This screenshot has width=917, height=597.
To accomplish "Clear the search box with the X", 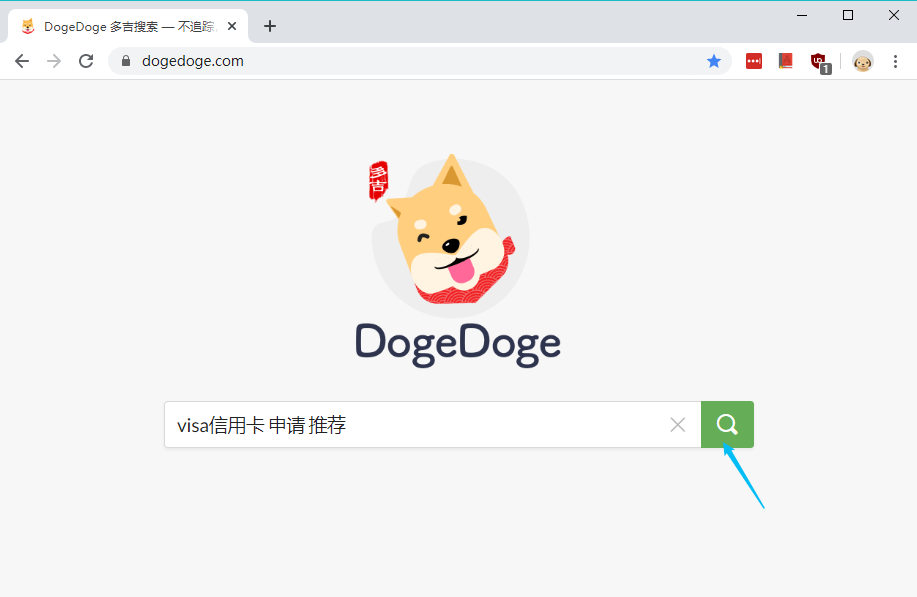I will 678,425.
